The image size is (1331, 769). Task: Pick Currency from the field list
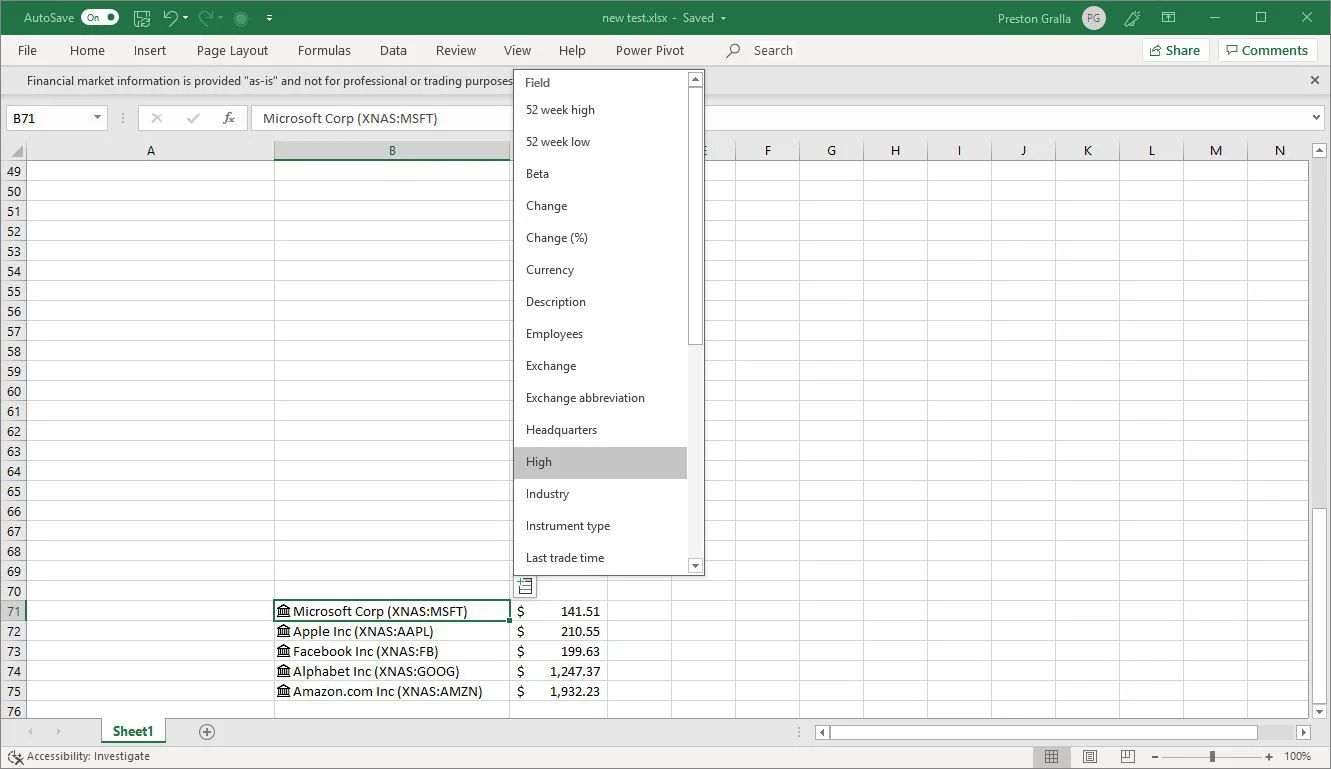600,270
